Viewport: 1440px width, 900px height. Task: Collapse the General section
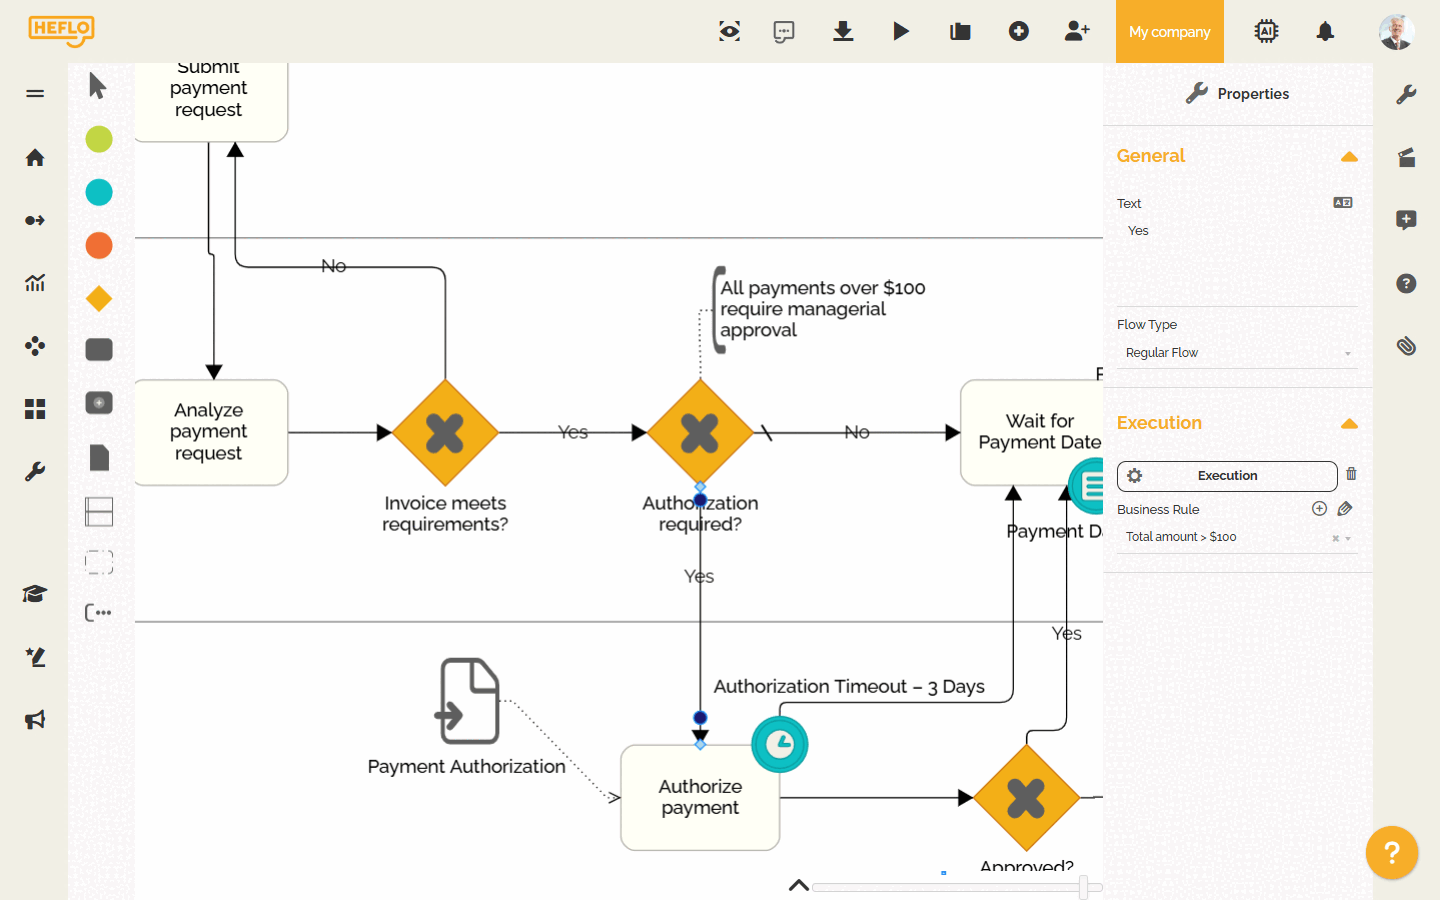tap(1349, 157)
